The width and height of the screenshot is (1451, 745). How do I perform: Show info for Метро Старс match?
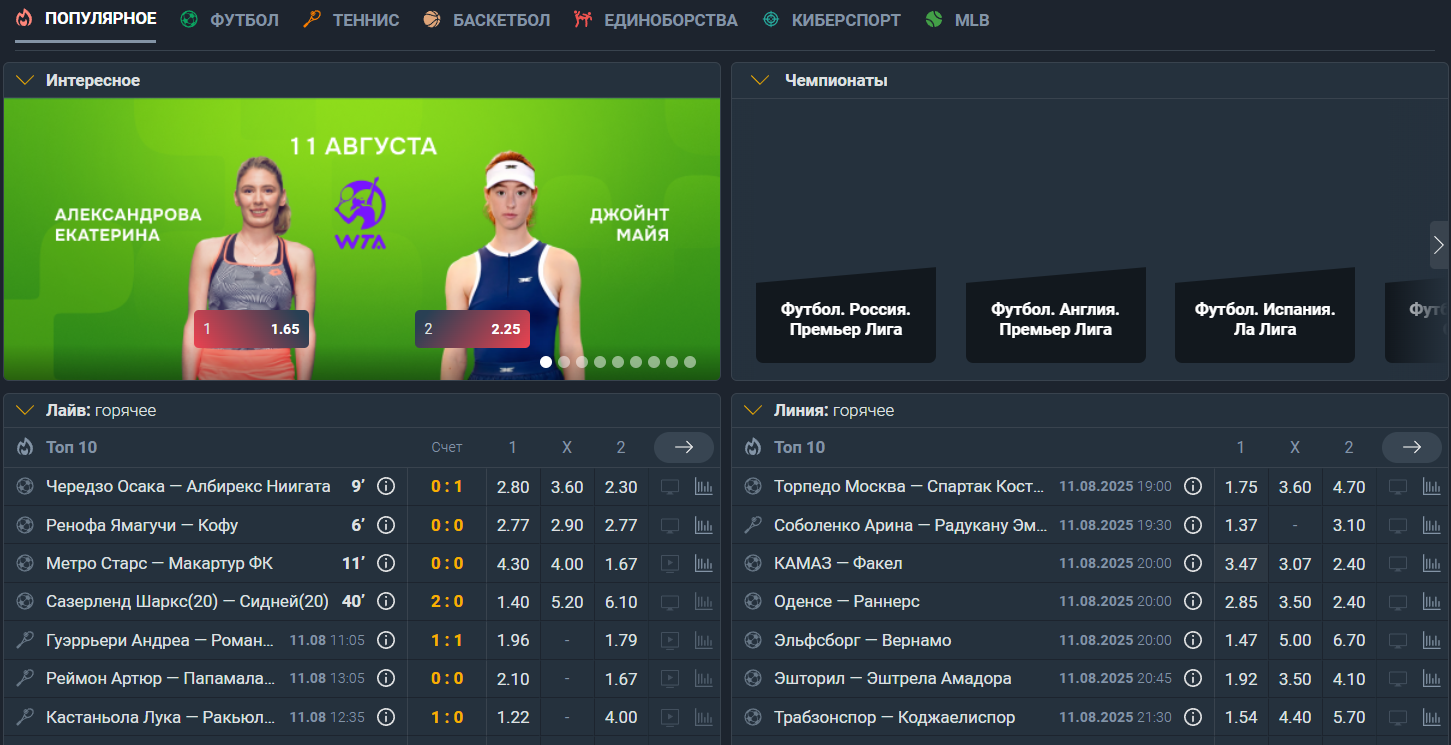[x=386, y=564]
